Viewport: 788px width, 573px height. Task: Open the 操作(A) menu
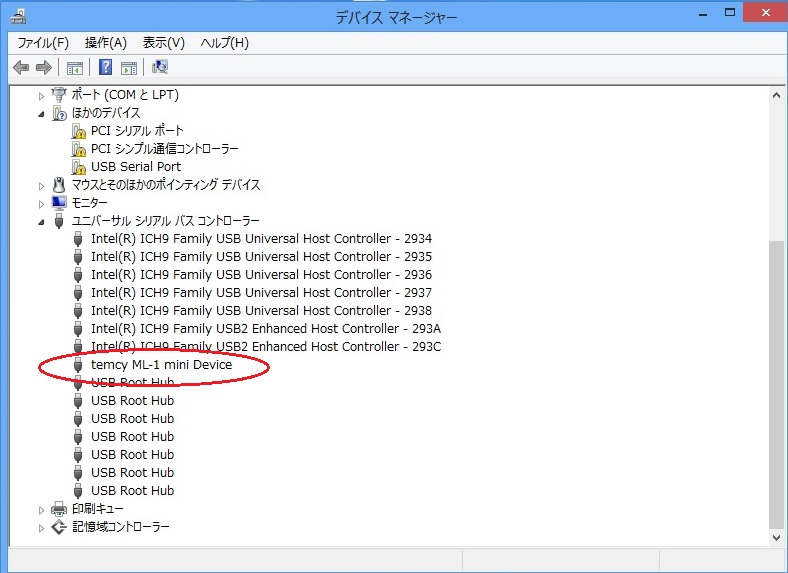point(106,43)
